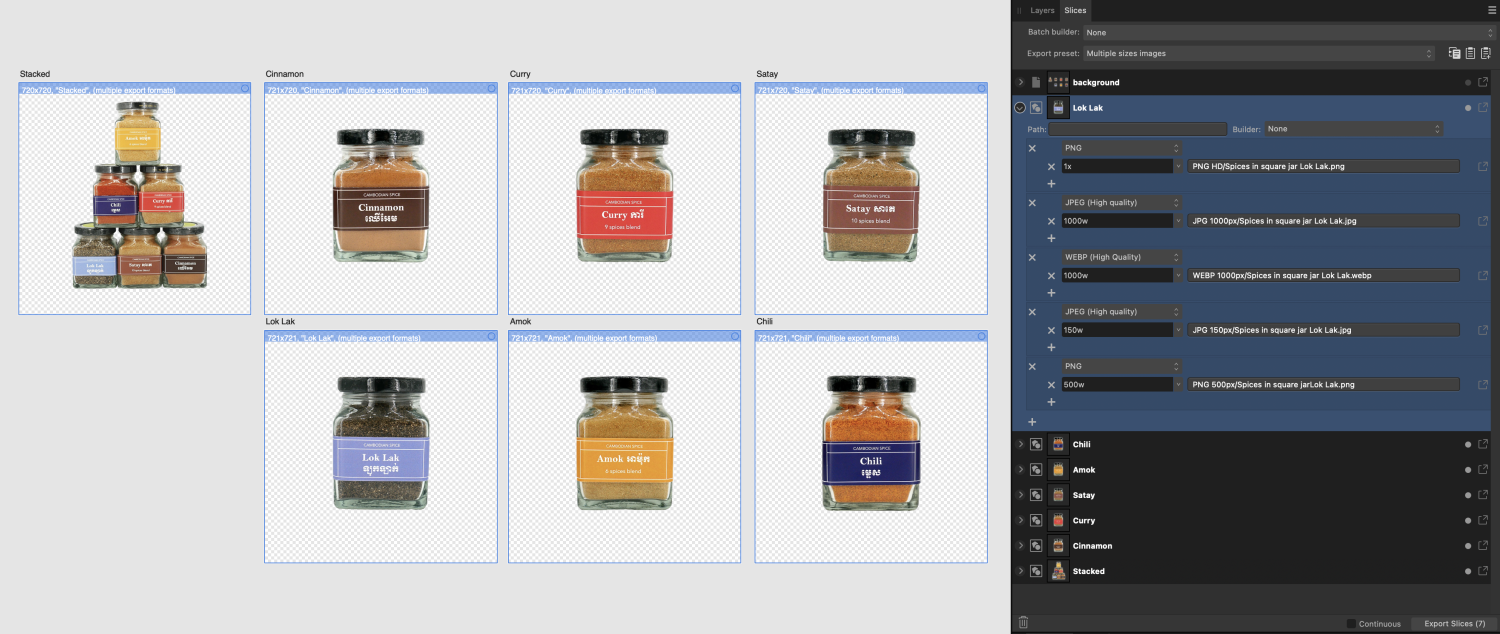The height and width of the screenshot is (634, 1500).
Task: Select the Curry slice row name
Action: [x=1084, y=521]
